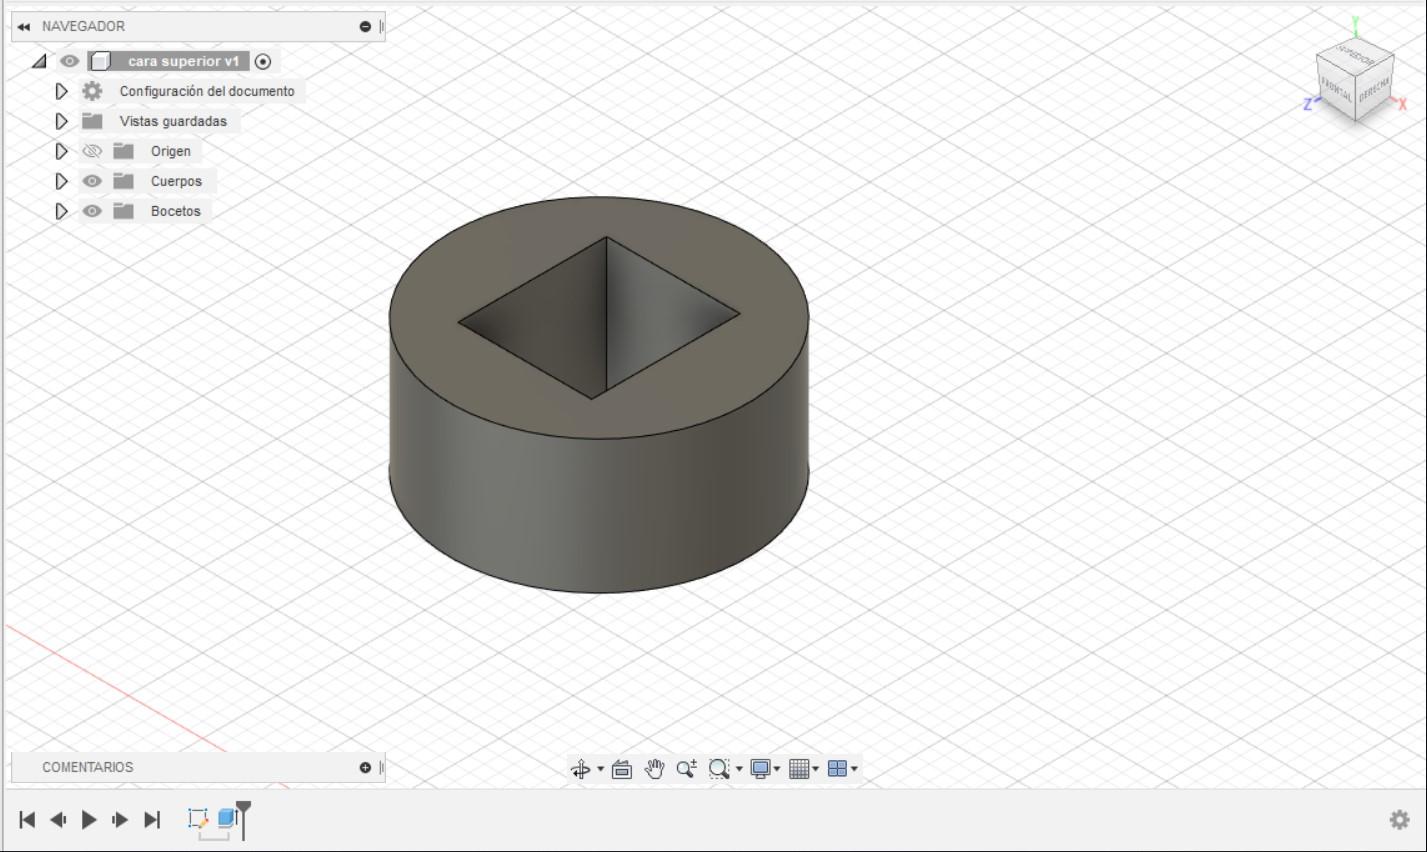Open the Display Settings dropdown arrow
This screenshot has height=852, width=1427.
[x=777, y=769]
